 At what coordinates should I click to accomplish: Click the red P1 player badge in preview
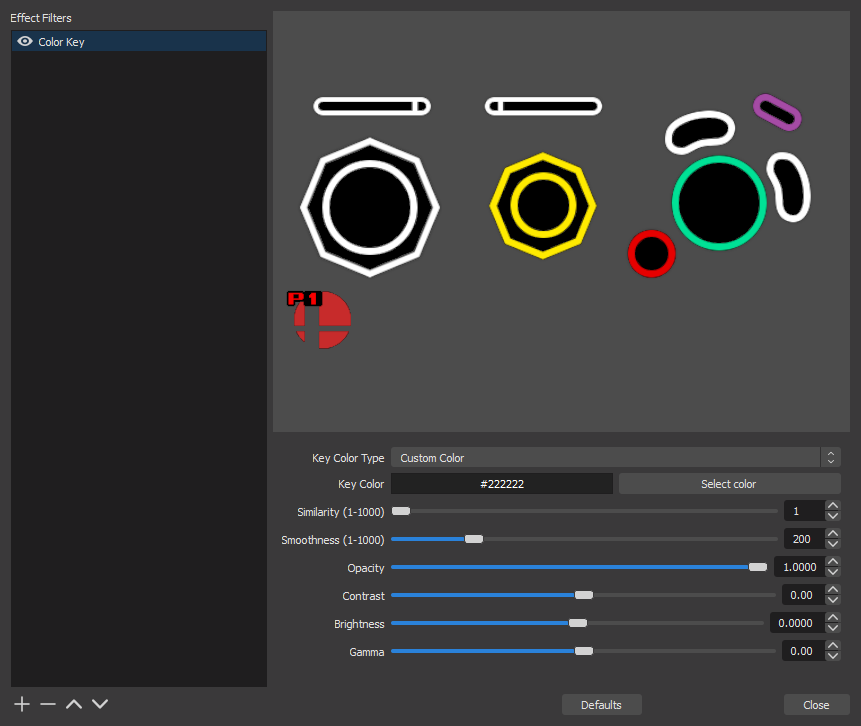(319, 320)
